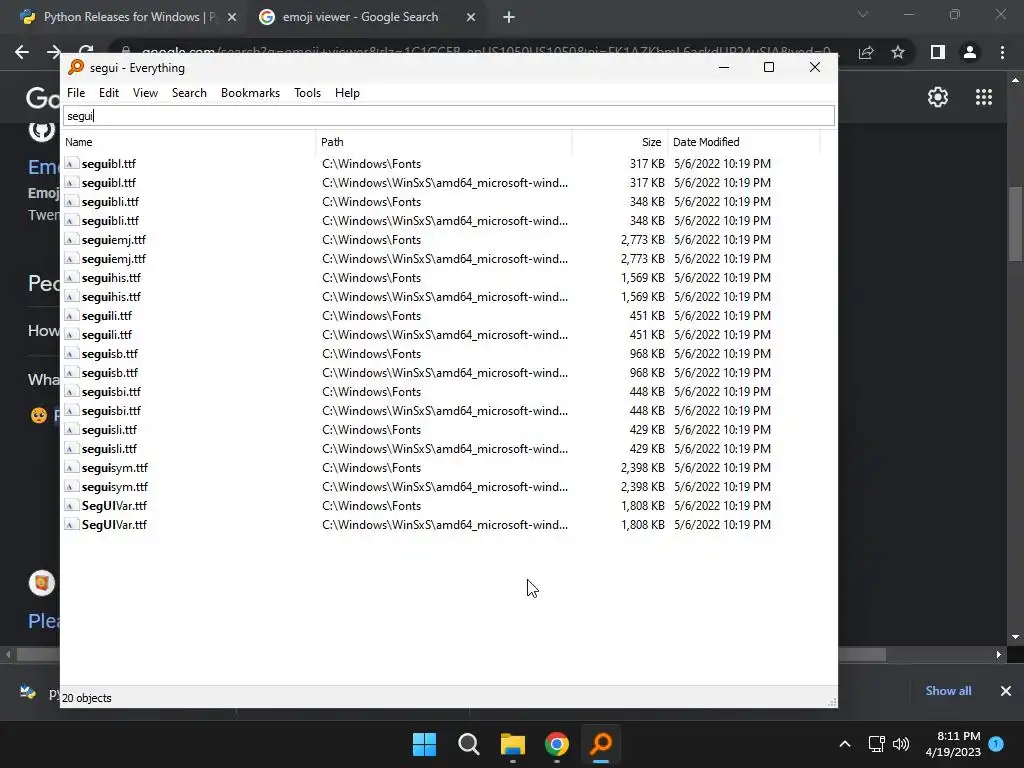Close the emoji viewer Chrome tab
The width and height of the screenshot is (1024, 768).
pyautogui.click(x=471, y=18)
